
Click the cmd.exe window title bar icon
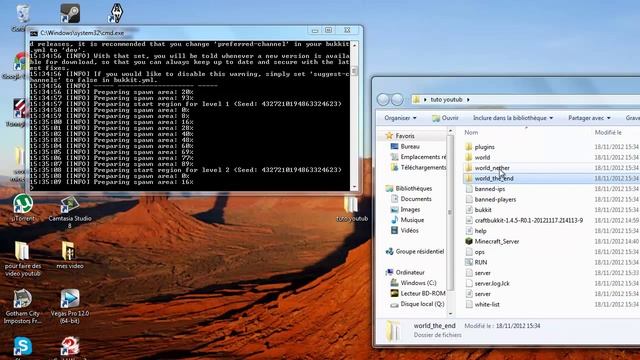(x=34, y=33)
